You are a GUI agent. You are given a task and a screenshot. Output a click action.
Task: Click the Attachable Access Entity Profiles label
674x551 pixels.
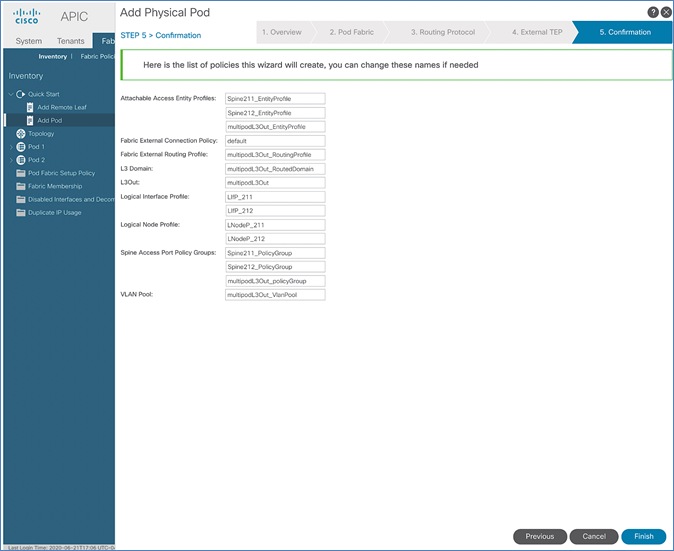click(168, 98)
